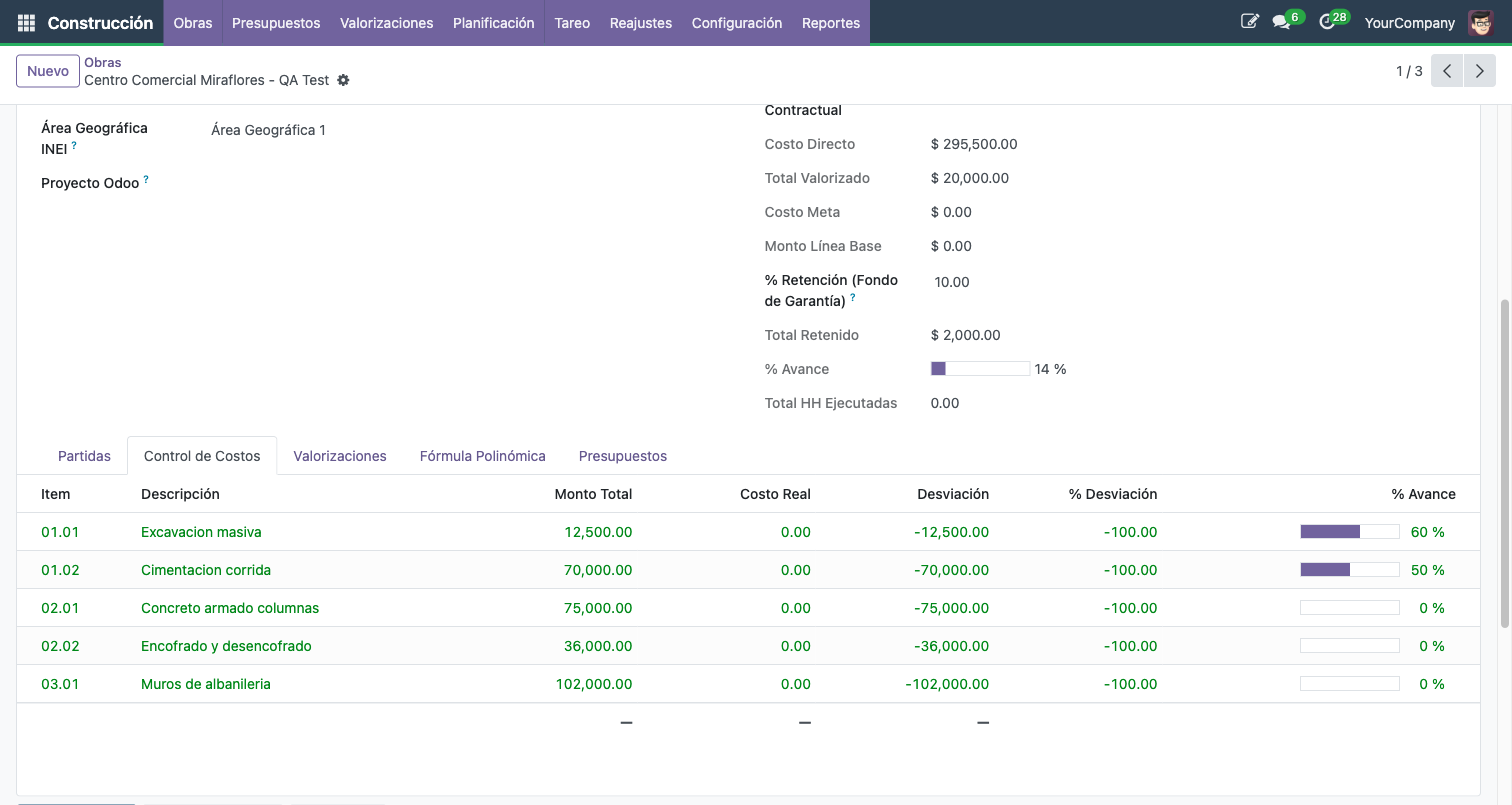The height and width of the screenshot is (805, 1512).
Task: Open the Configuración menu
Action: [x=737, y=22]
